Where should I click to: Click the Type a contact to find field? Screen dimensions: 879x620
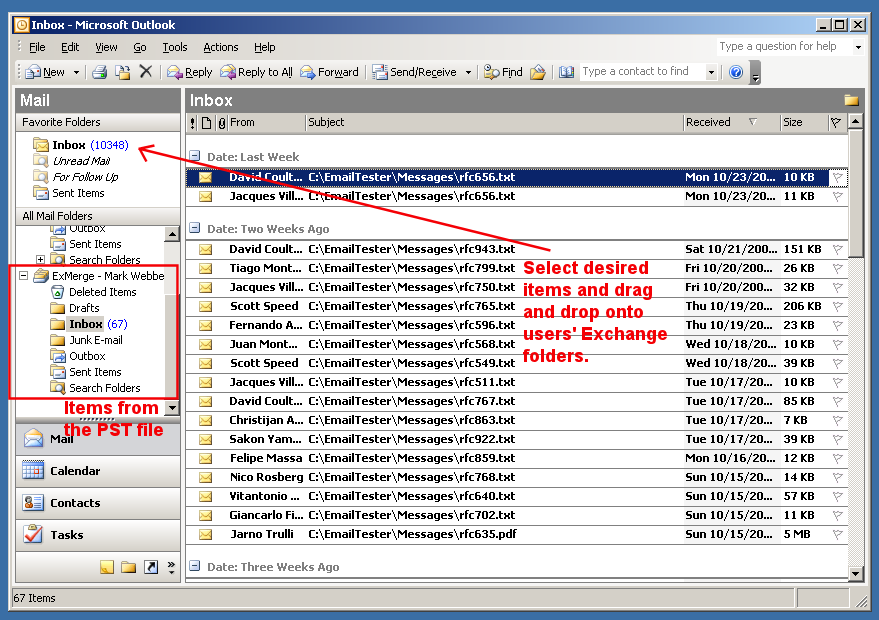click(x=642, y=71)
